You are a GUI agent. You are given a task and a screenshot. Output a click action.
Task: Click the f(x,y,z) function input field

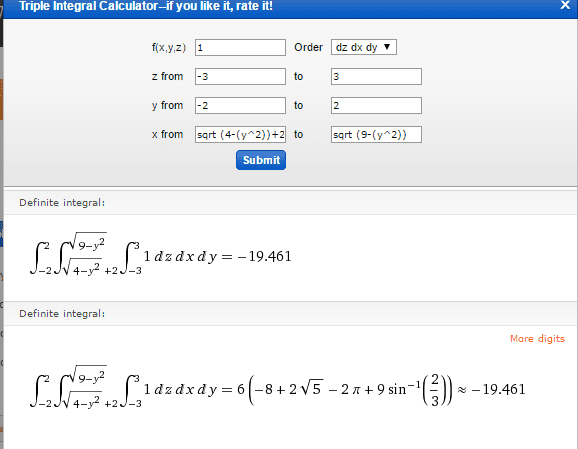[x=240, y=48]
